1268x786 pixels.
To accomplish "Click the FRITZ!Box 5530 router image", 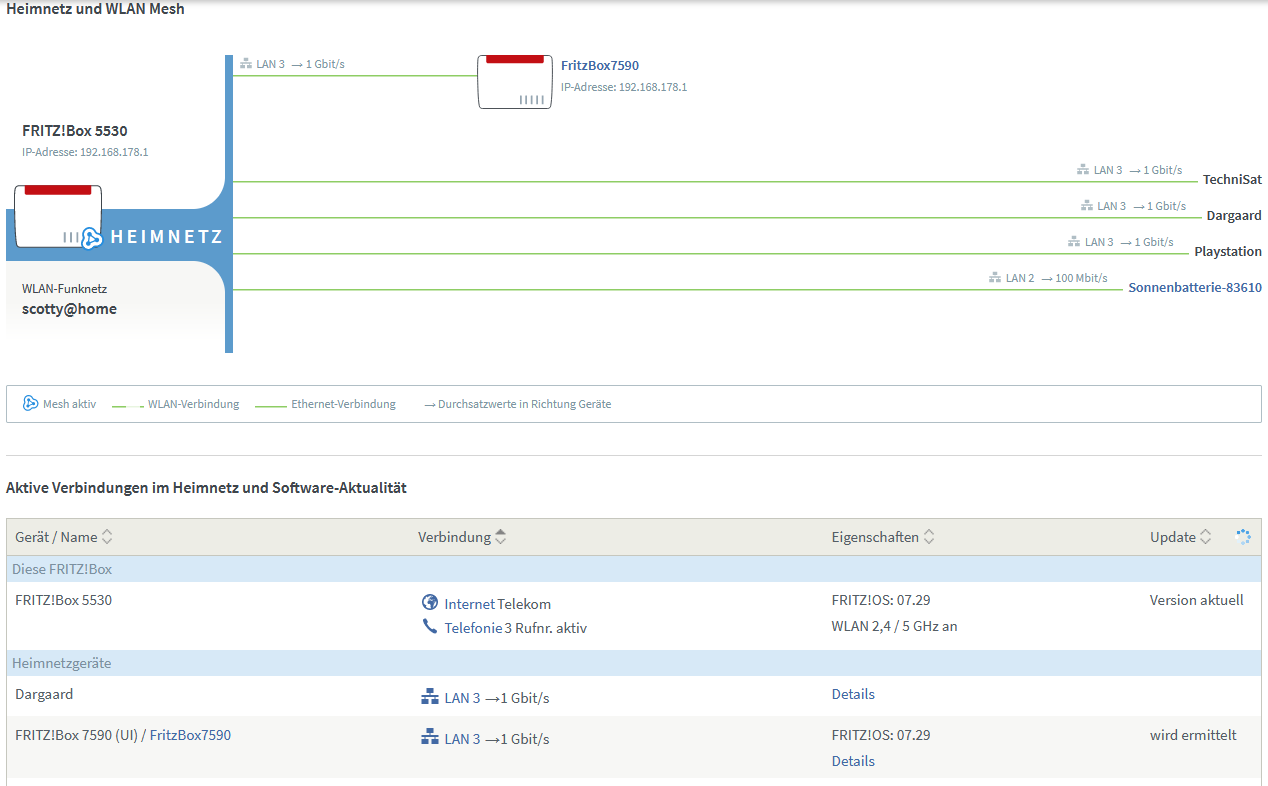I will (59, 216).
